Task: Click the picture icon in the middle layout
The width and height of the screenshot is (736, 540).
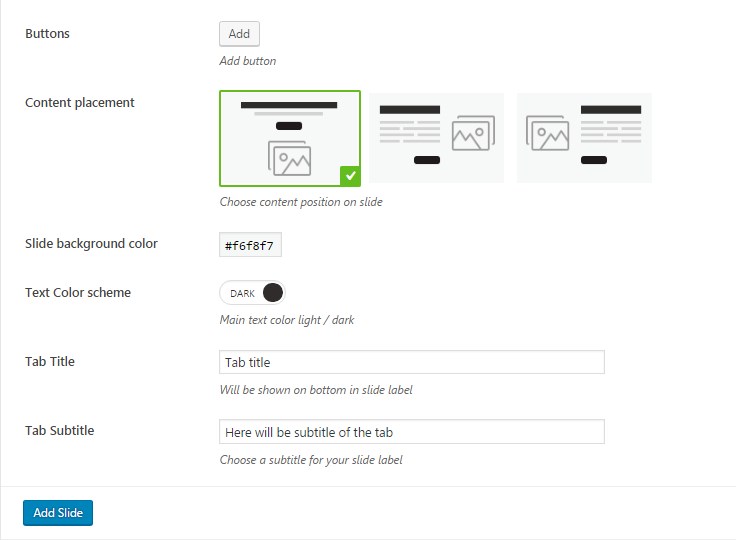Action: pos(473,132)
